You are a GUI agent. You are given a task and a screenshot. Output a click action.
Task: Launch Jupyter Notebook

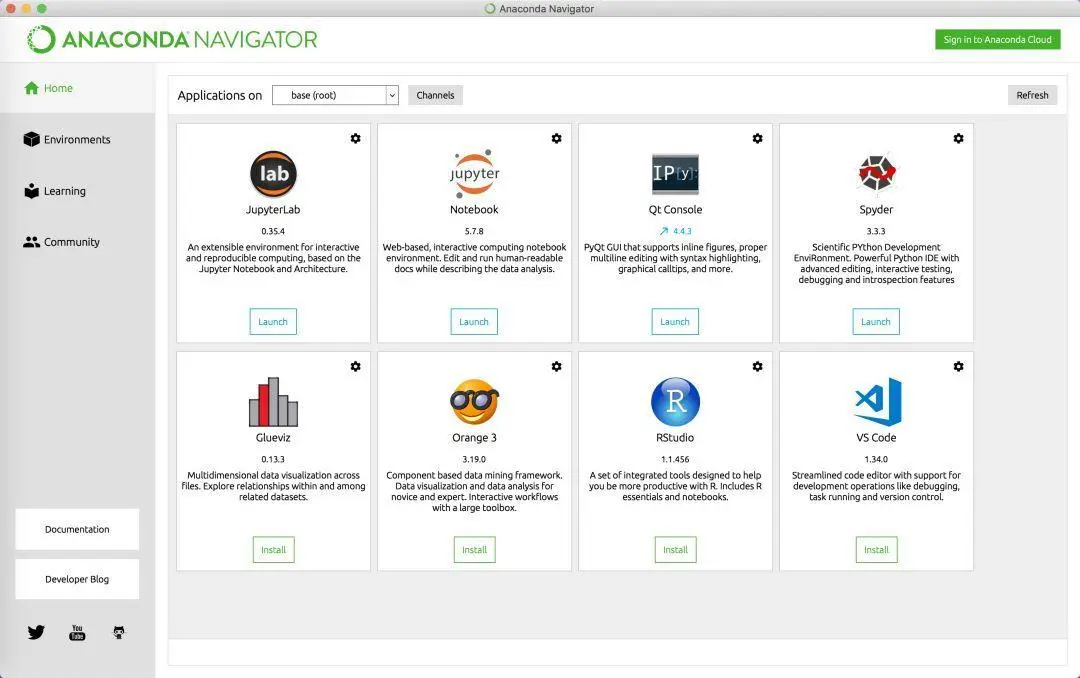point(474,322)
